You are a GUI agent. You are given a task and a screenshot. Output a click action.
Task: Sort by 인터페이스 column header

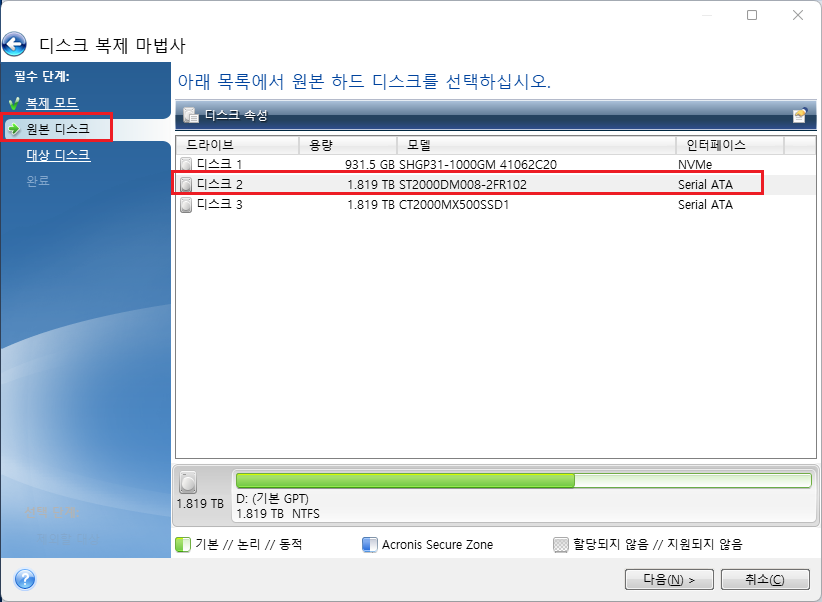point(729,145)
